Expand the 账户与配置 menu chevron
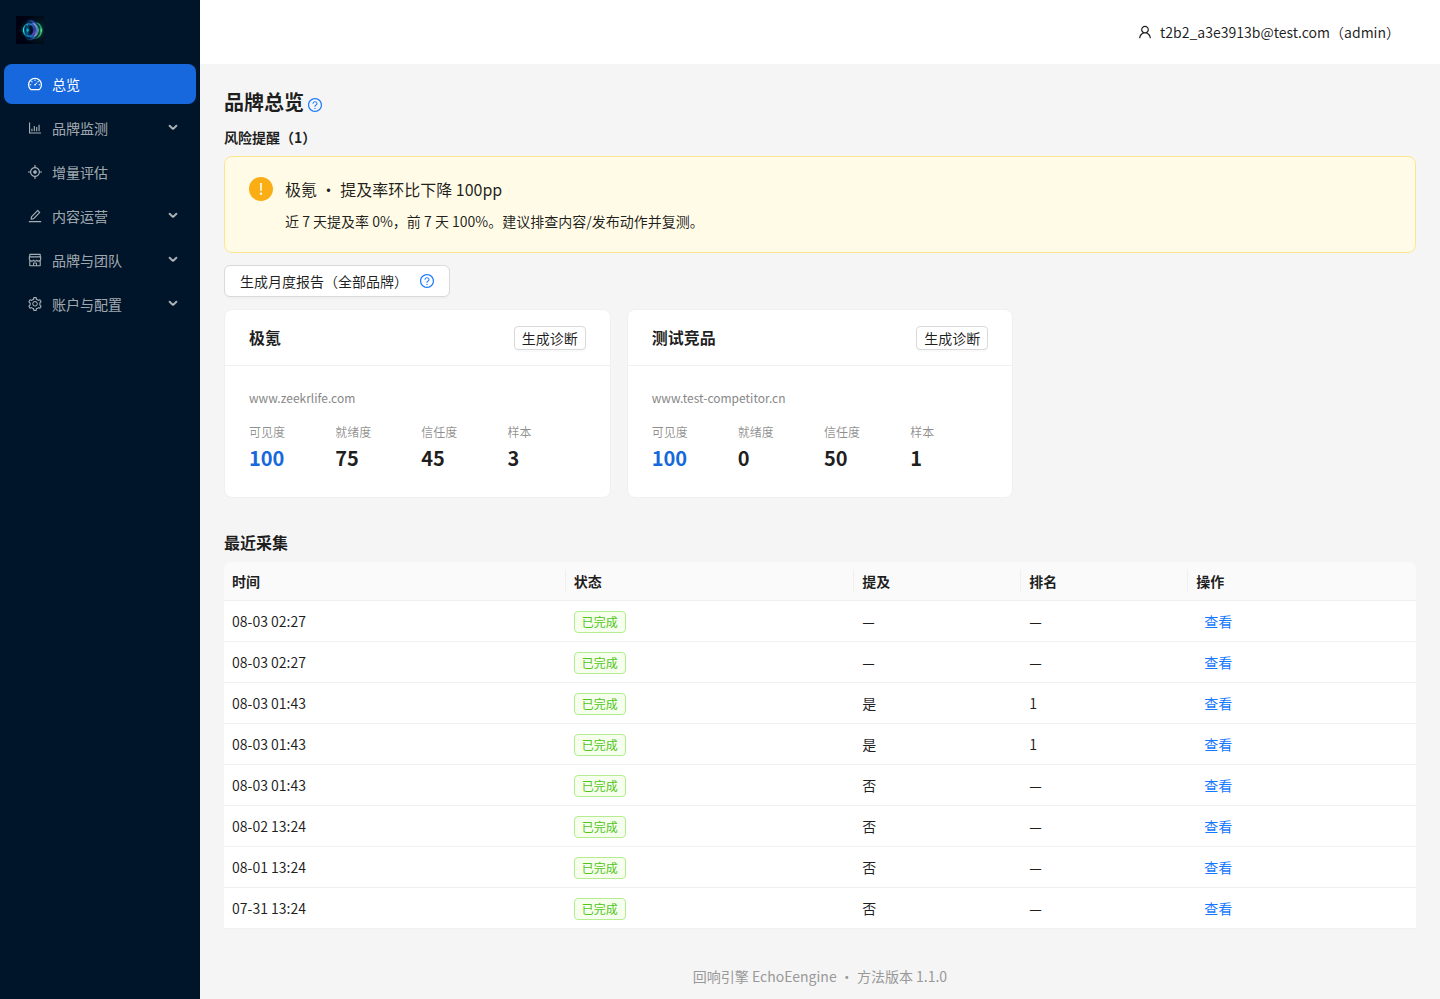Viewport: 1440px width, 999px height. pyautogui.click(x=173, y=304)
